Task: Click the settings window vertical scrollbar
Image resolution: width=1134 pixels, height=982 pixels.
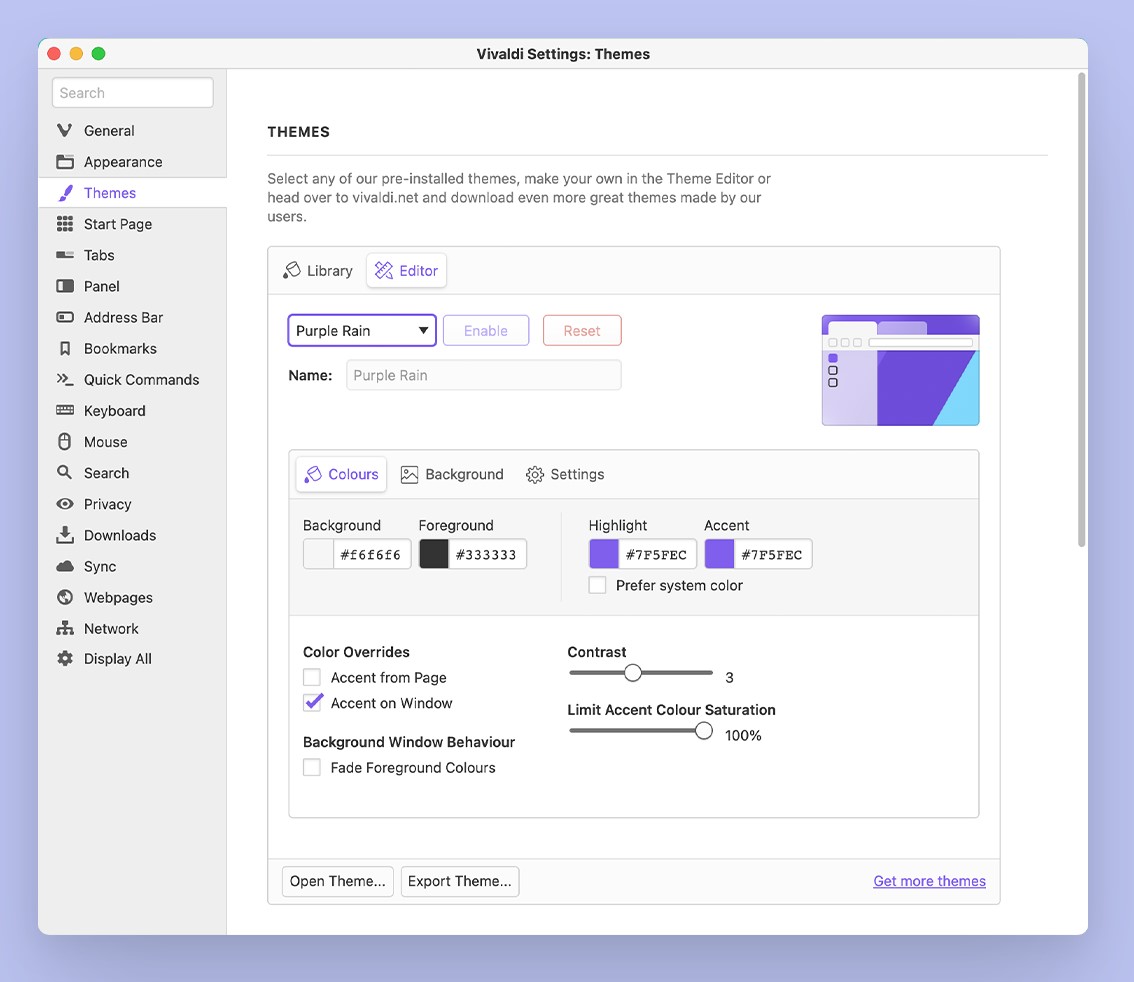Action: 1081,309
